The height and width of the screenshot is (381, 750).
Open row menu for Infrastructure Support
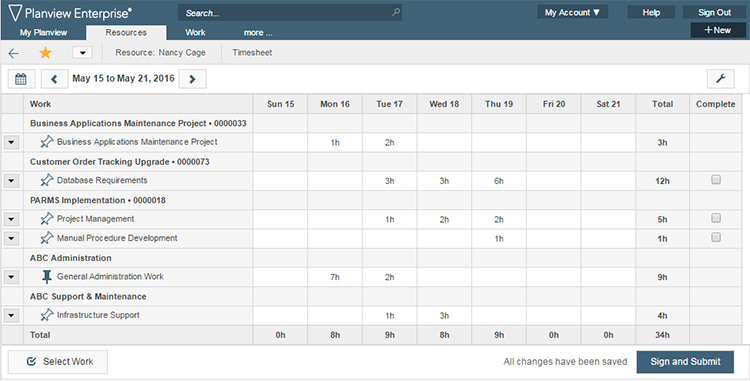pos(11,316)
